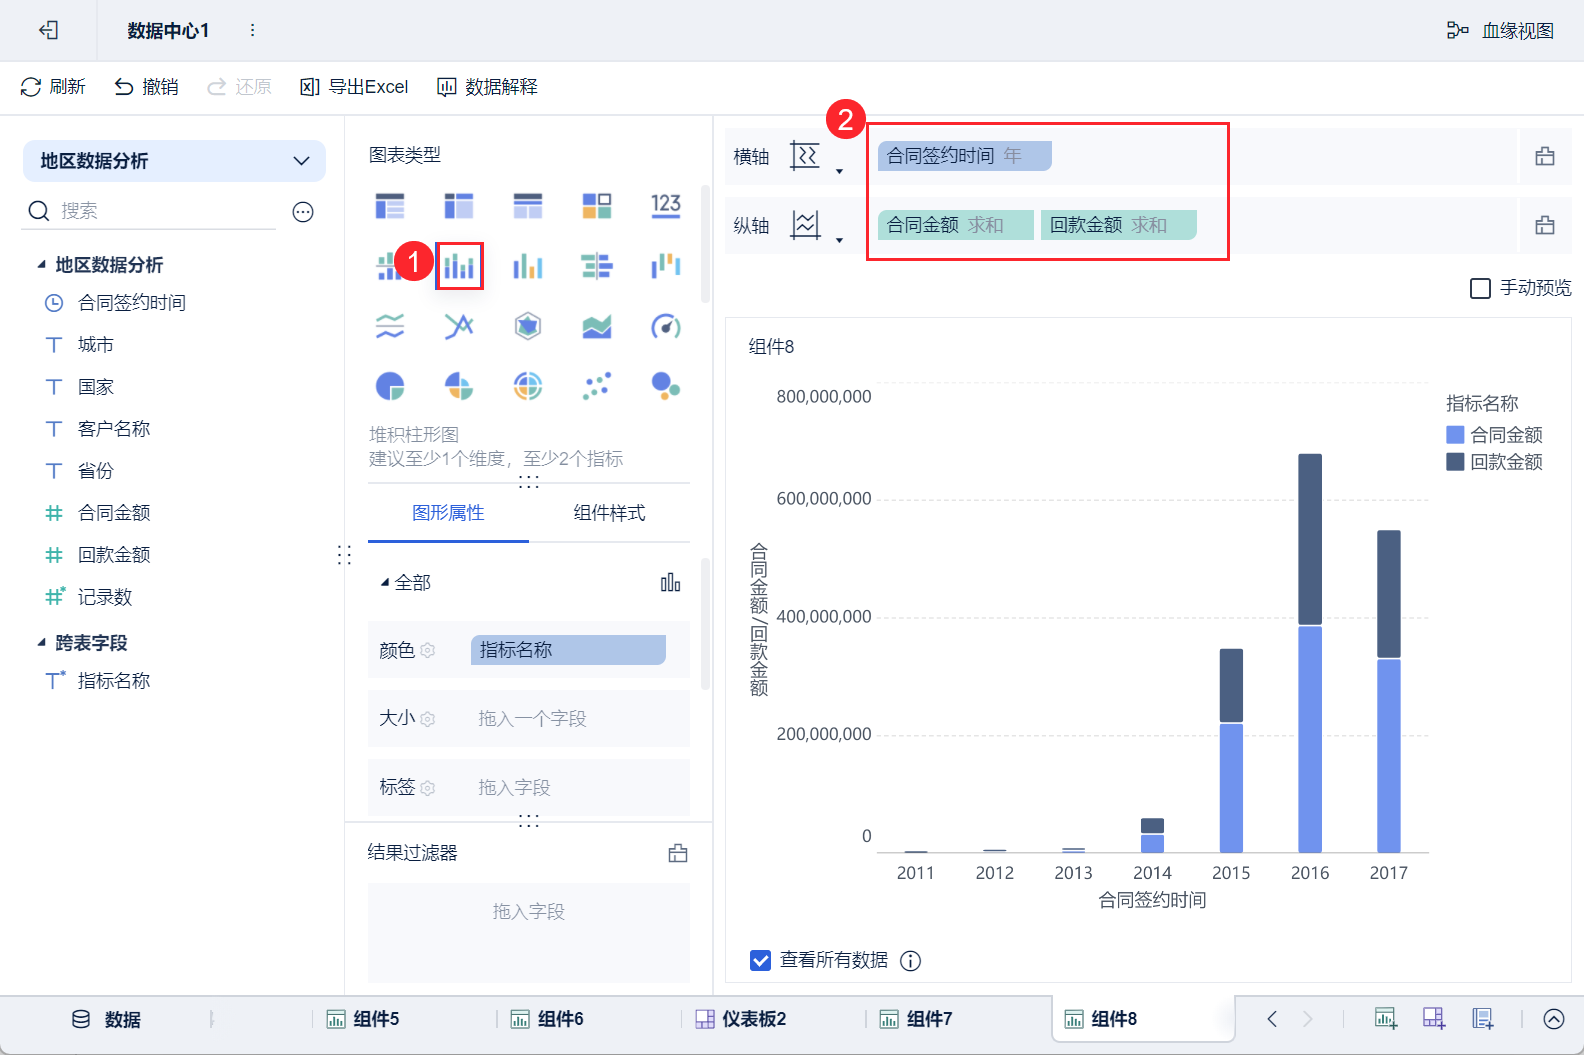The height and width of the screenshot is (1055, 1584).
Task: Choose the detail table chart type icon
Action: point(528,206)
